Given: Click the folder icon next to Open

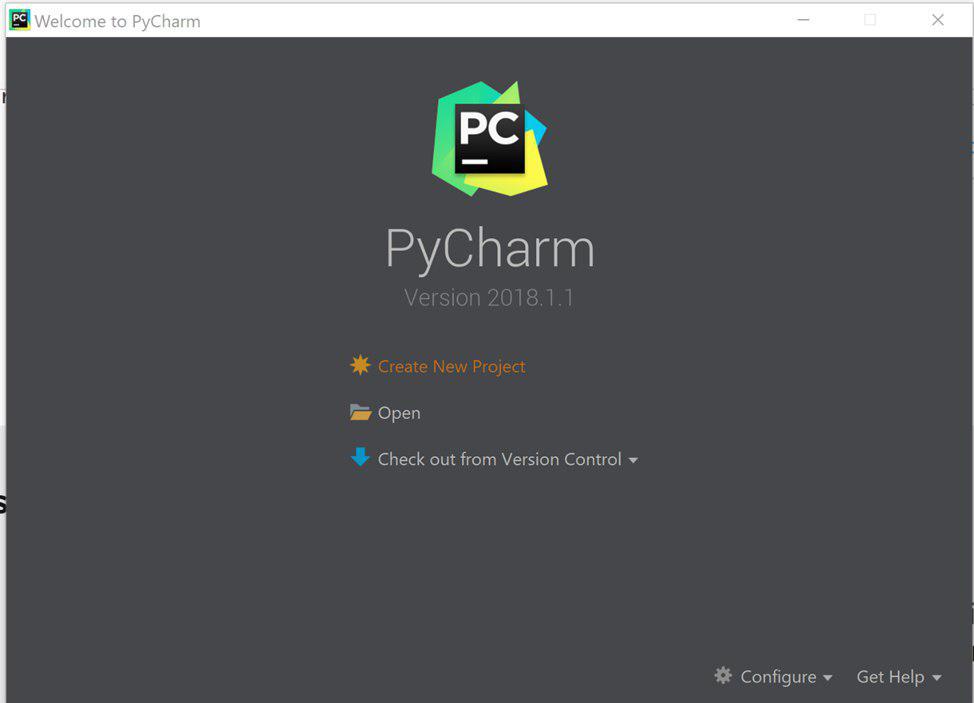Looking at the screenshot, I should (360, 412).
